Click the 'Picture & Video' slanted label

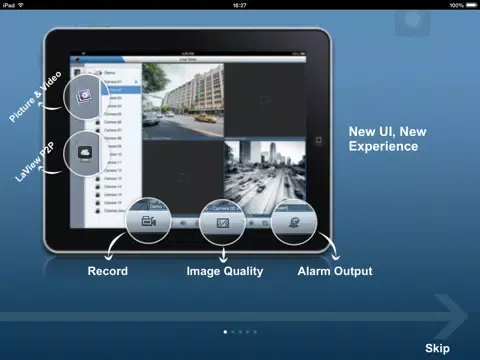coord(35,96)
